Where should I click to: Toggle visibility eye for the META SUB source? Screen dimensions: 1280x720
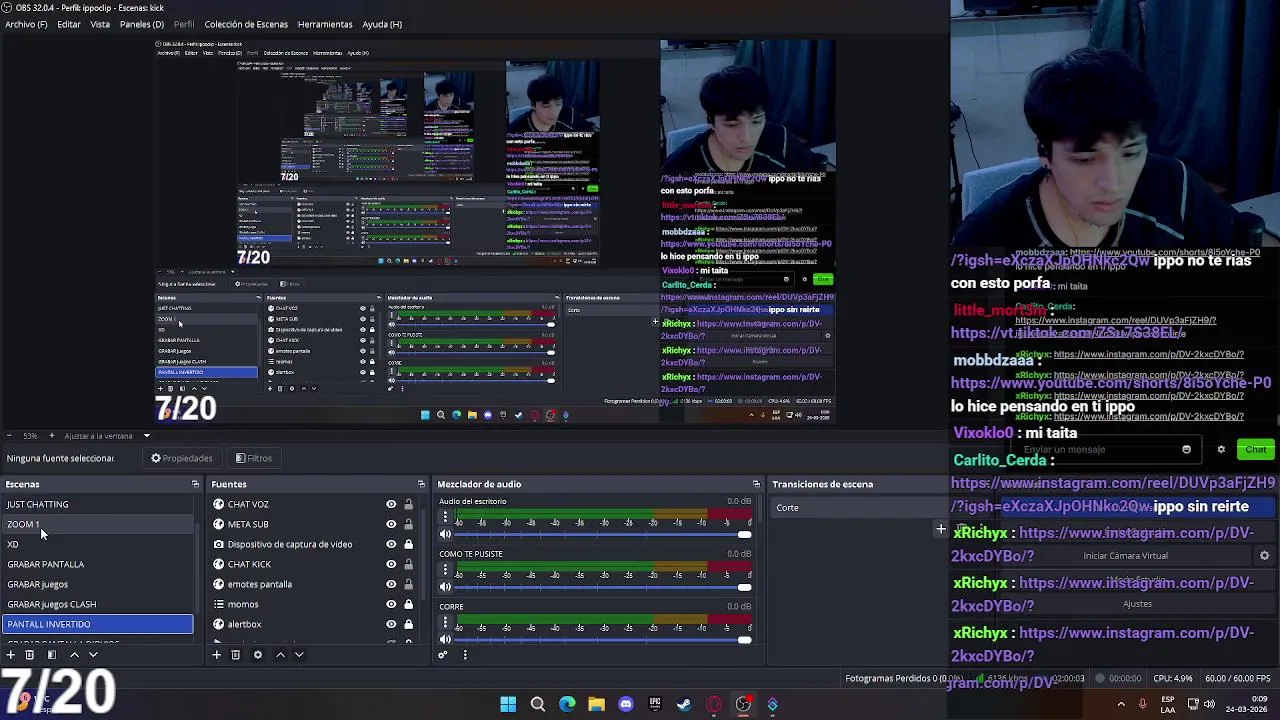coord(391,524)
